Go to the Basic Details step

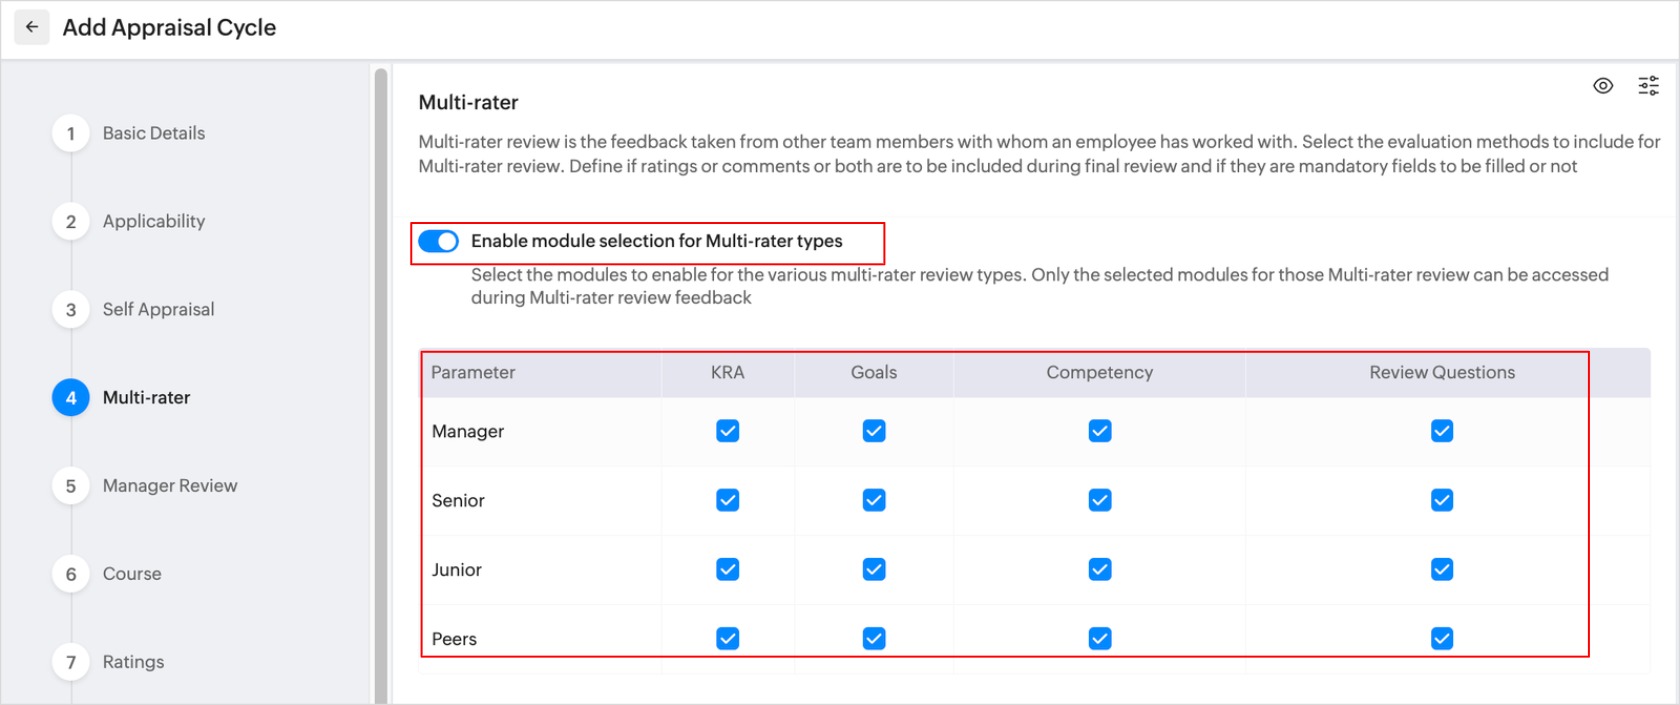pos(154,133)
